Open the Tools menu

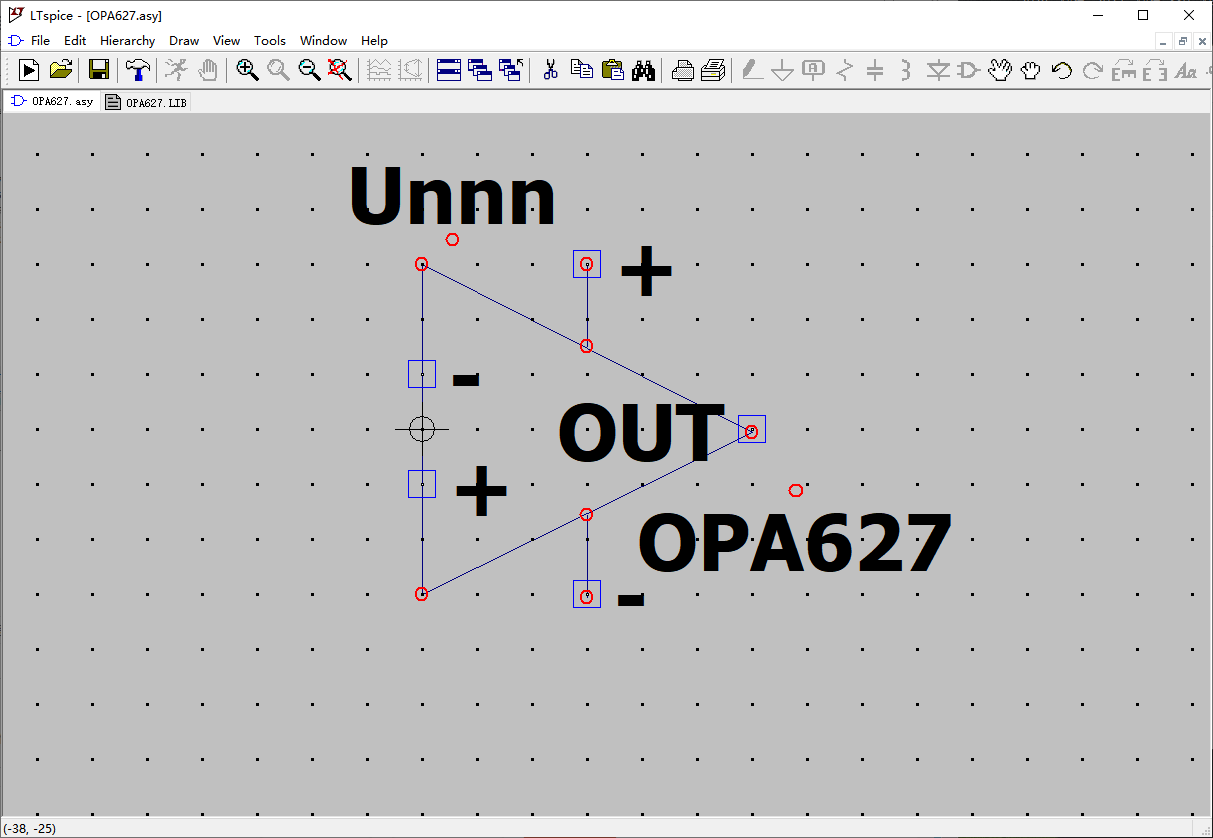pos(270,41)
